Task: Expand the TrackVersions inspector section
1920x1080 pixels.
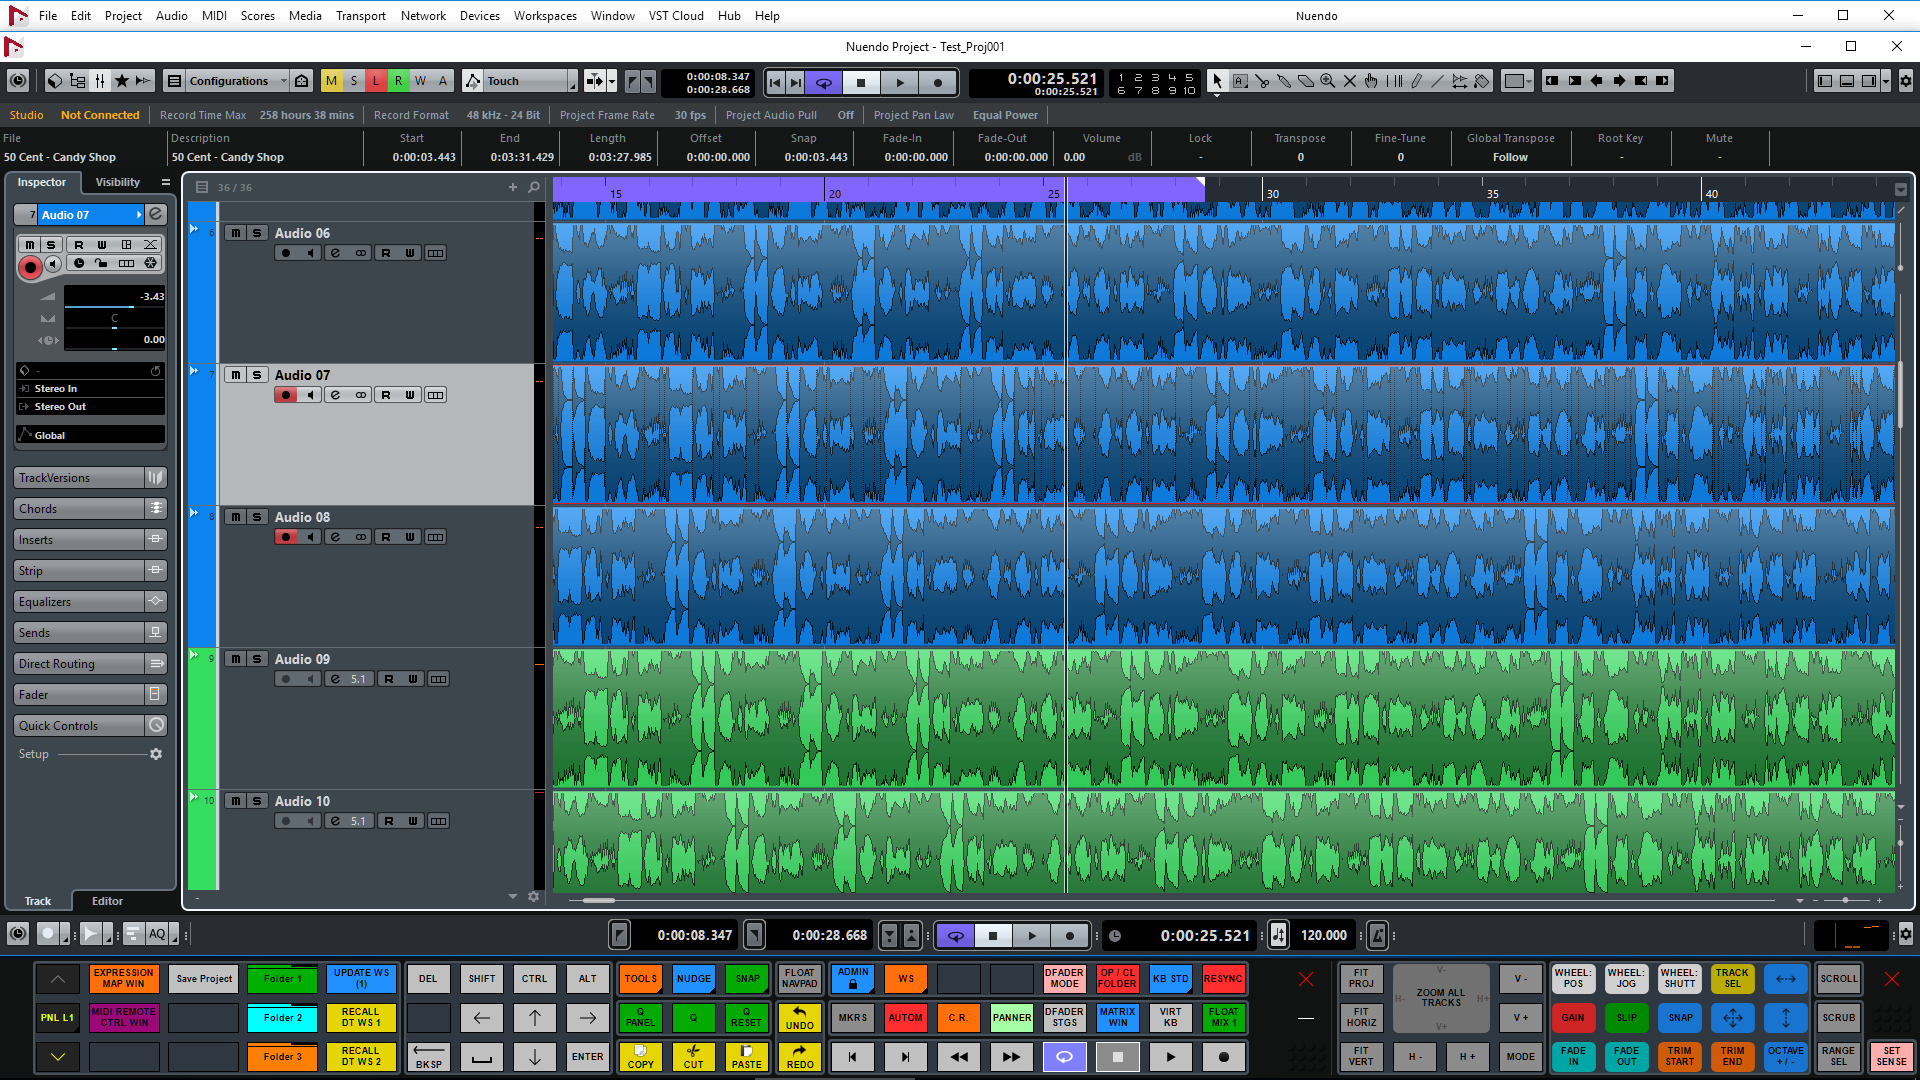Action: pos(90,478)
